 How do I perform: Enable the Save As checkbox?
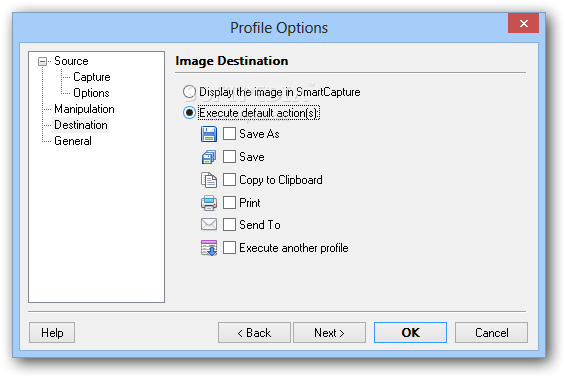pos(229,134)
